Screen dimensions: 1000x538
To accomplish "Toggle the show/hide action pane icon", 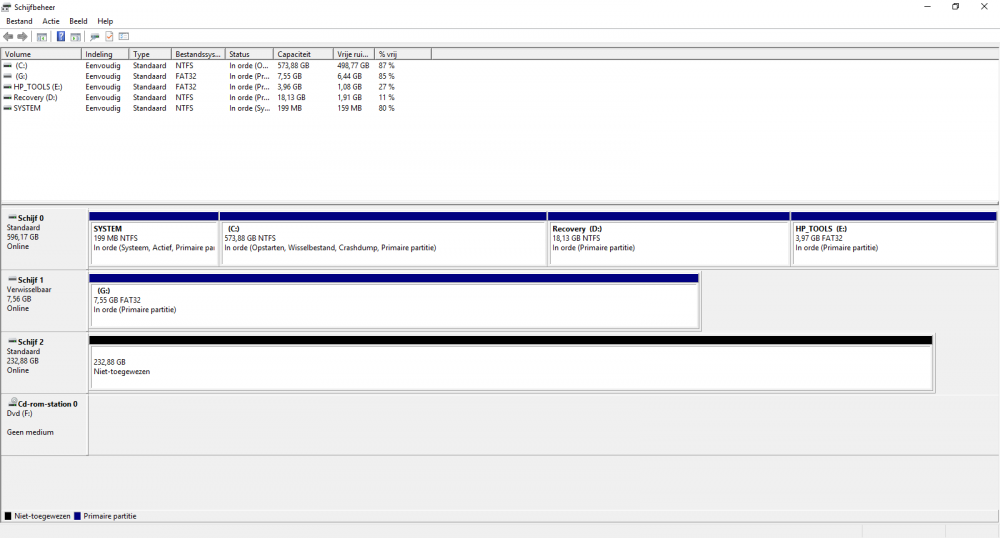I will point(75,36).
